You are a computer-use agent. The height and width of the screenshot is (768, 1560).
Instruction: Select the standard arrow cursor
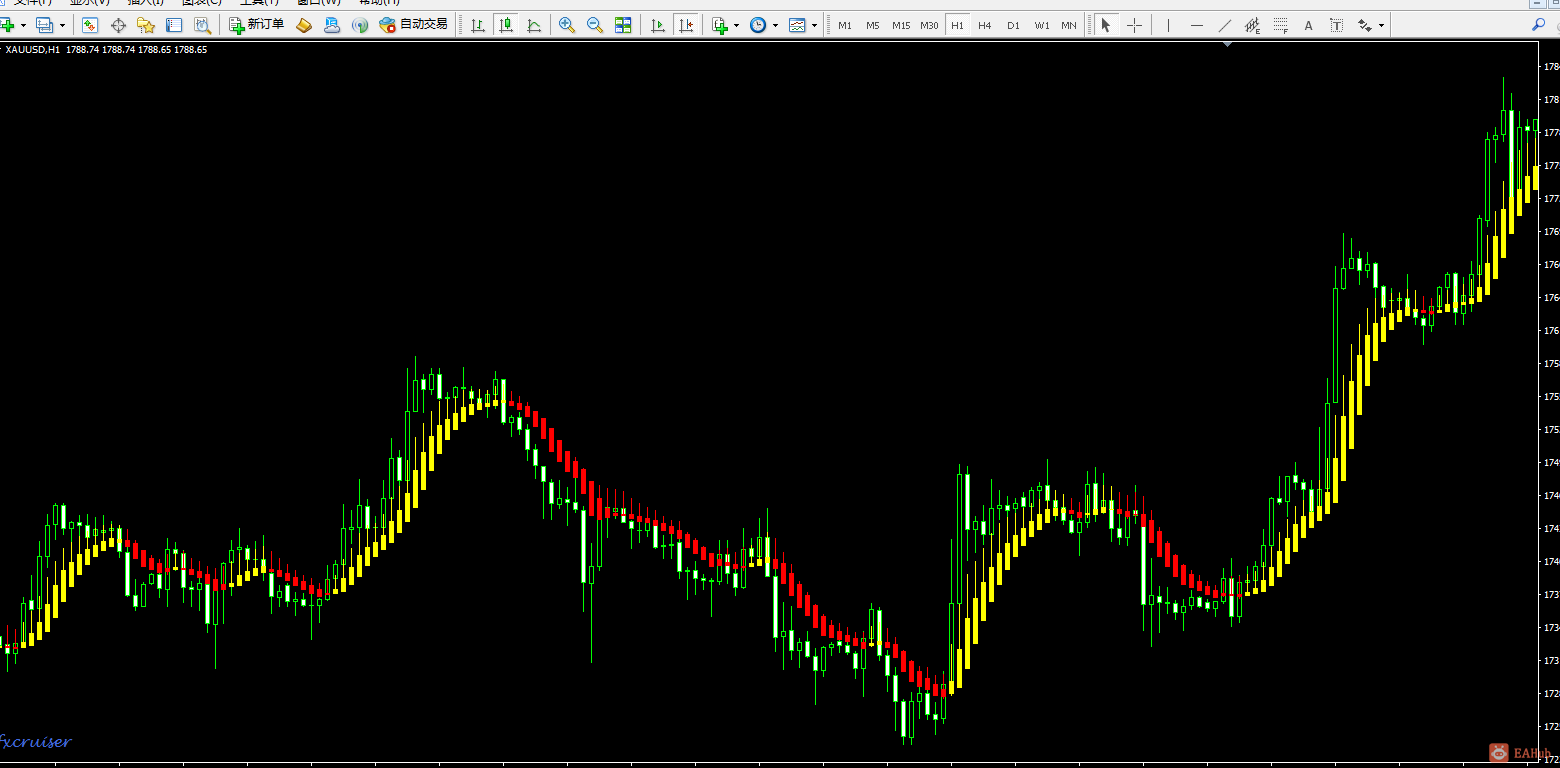[x=1106, y=25]
